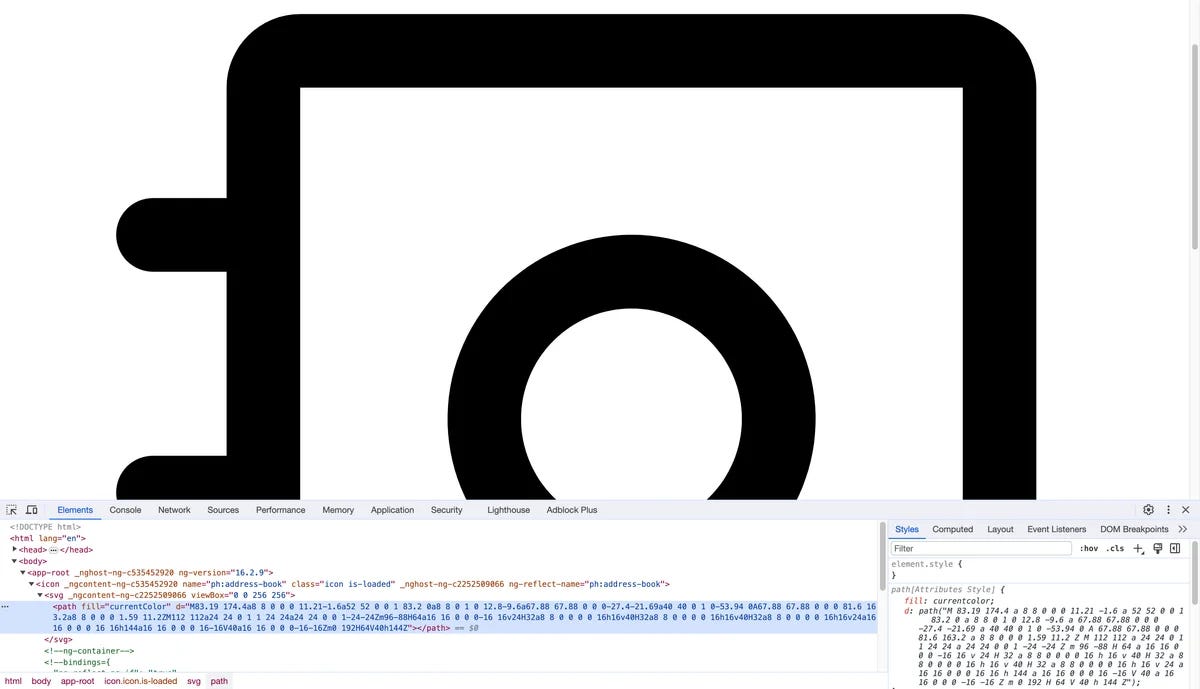This screenshot has width=1200, height=689.
Task: Click the app-root breadcrumb
Action: pyautogui.click(x=77, y=681)
